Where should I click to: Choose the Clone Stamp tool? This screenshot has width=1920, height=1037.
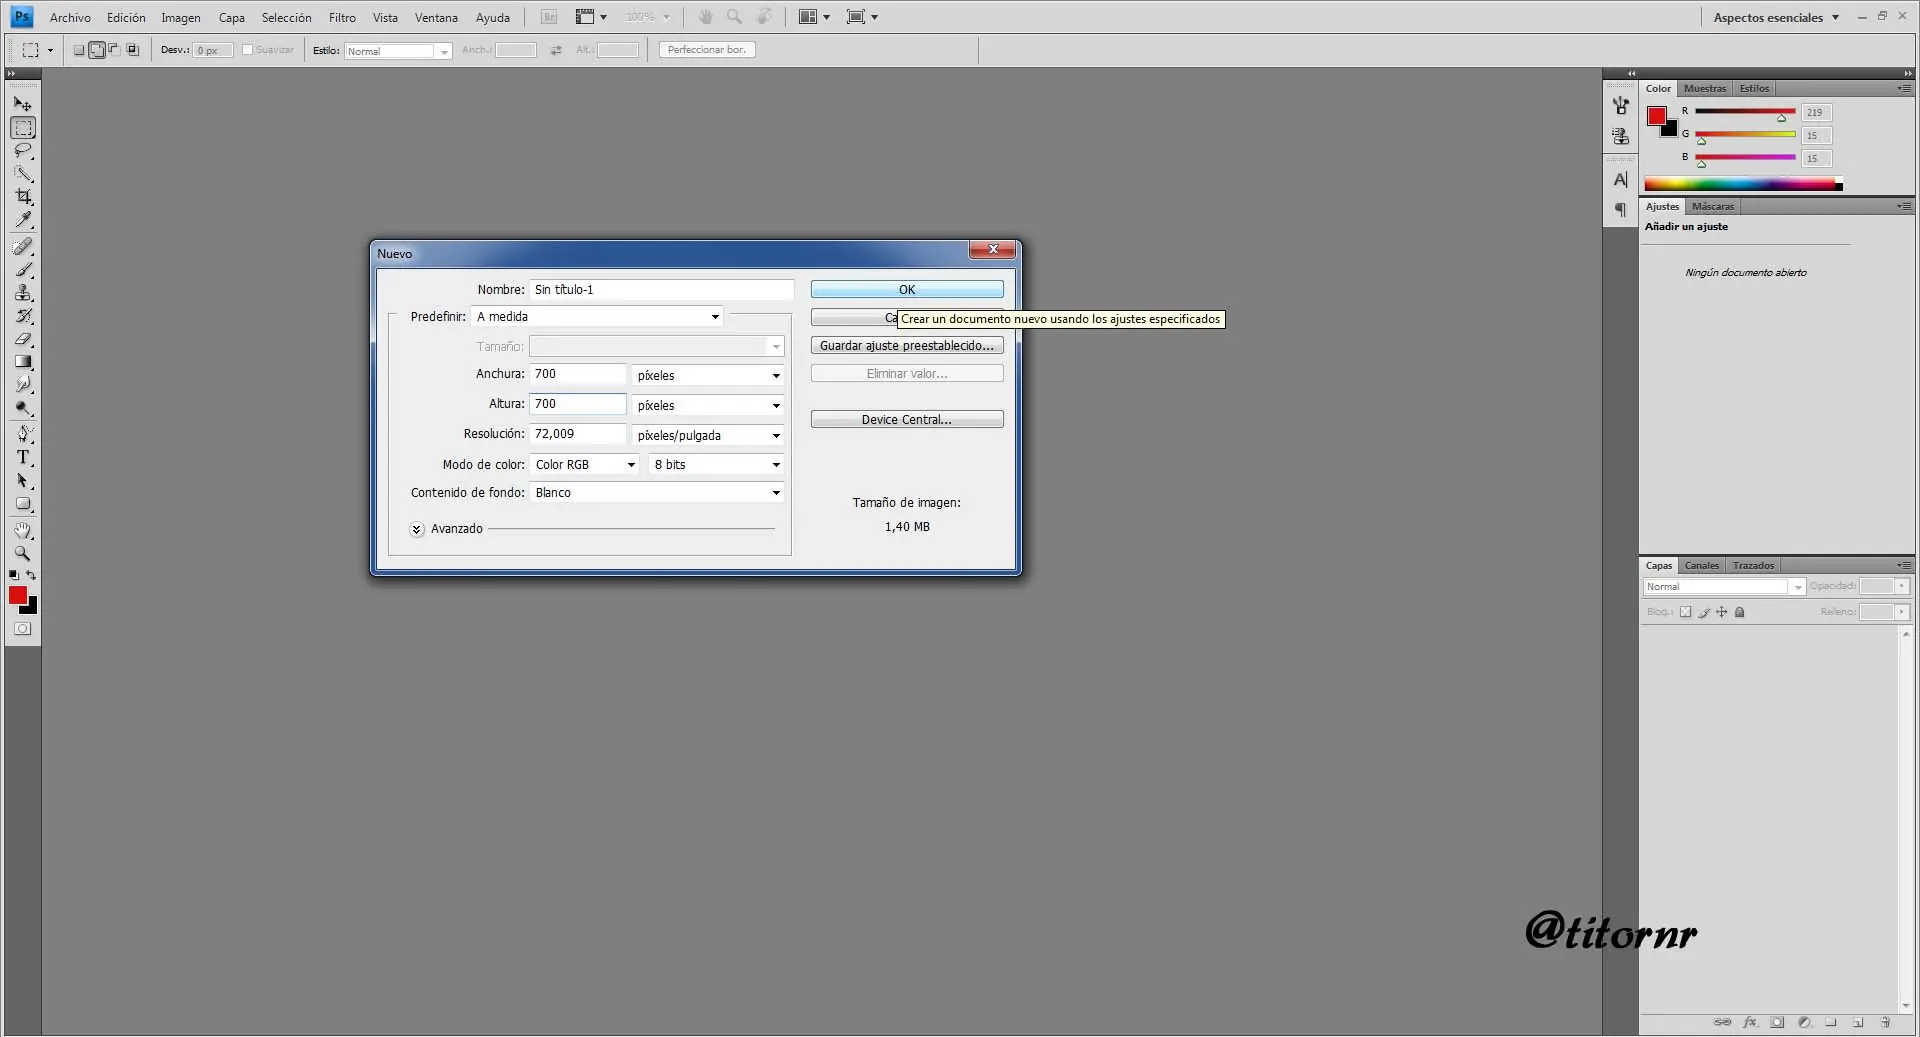tap(23, 293)
